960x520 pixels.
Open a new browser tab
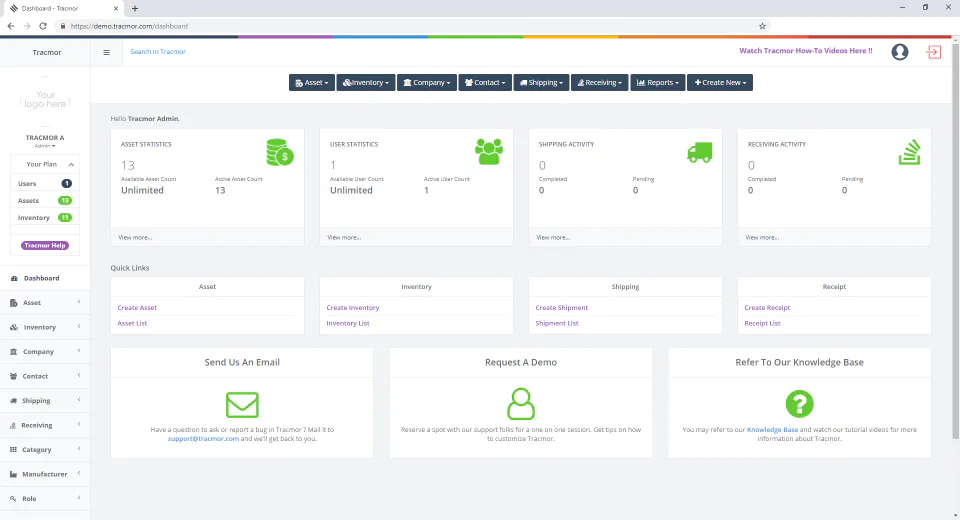pyautogui.click(x=135, y=9)
